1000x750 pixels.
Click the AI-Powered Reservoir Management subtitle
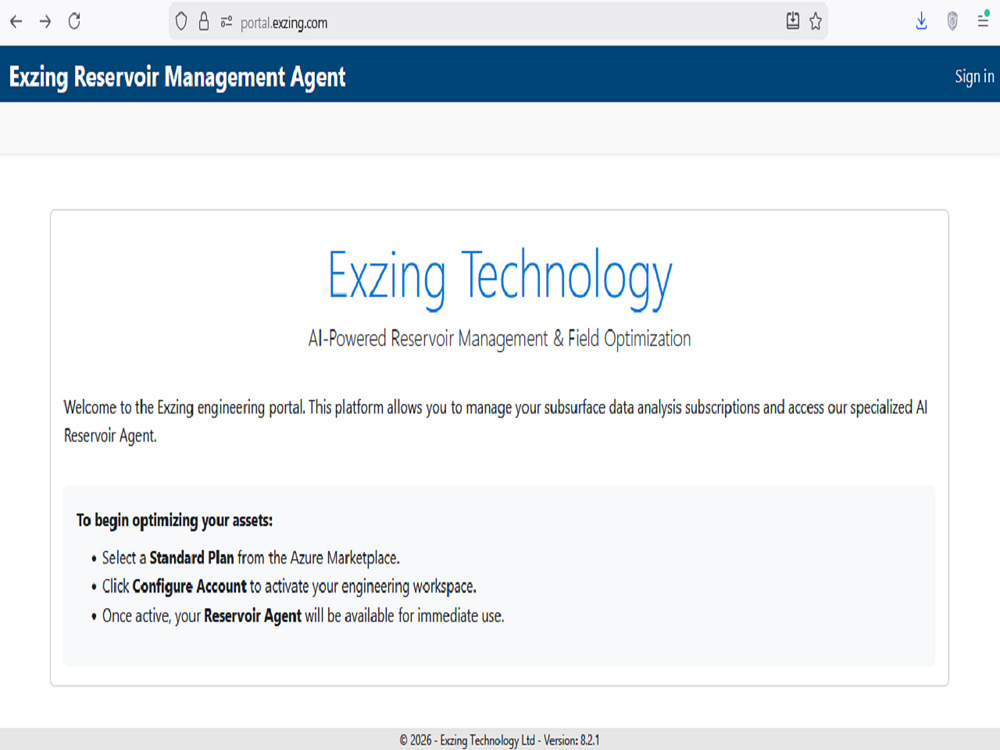pos(499,339)
